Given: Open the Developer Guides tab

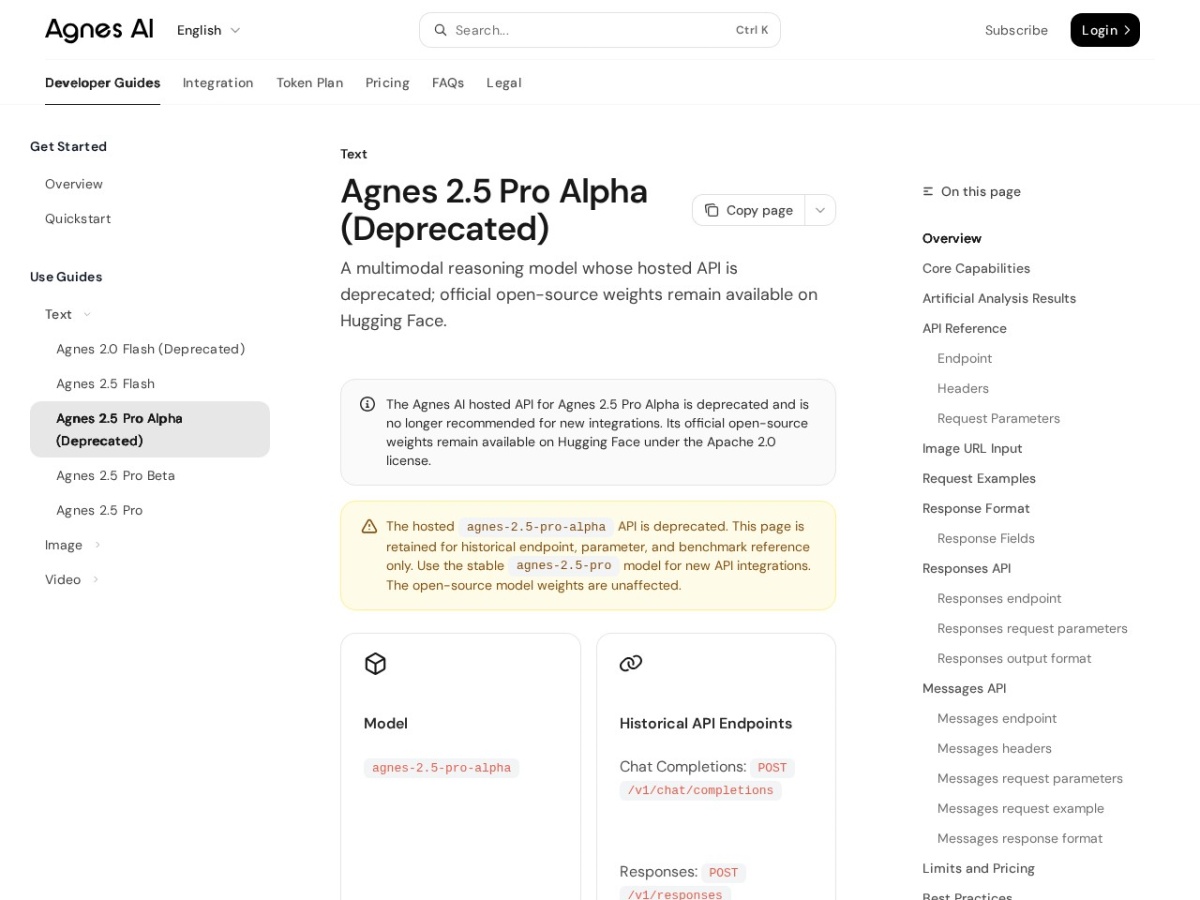Looking at the screenshot, I should pyautogui.click(x=102, y=83).
